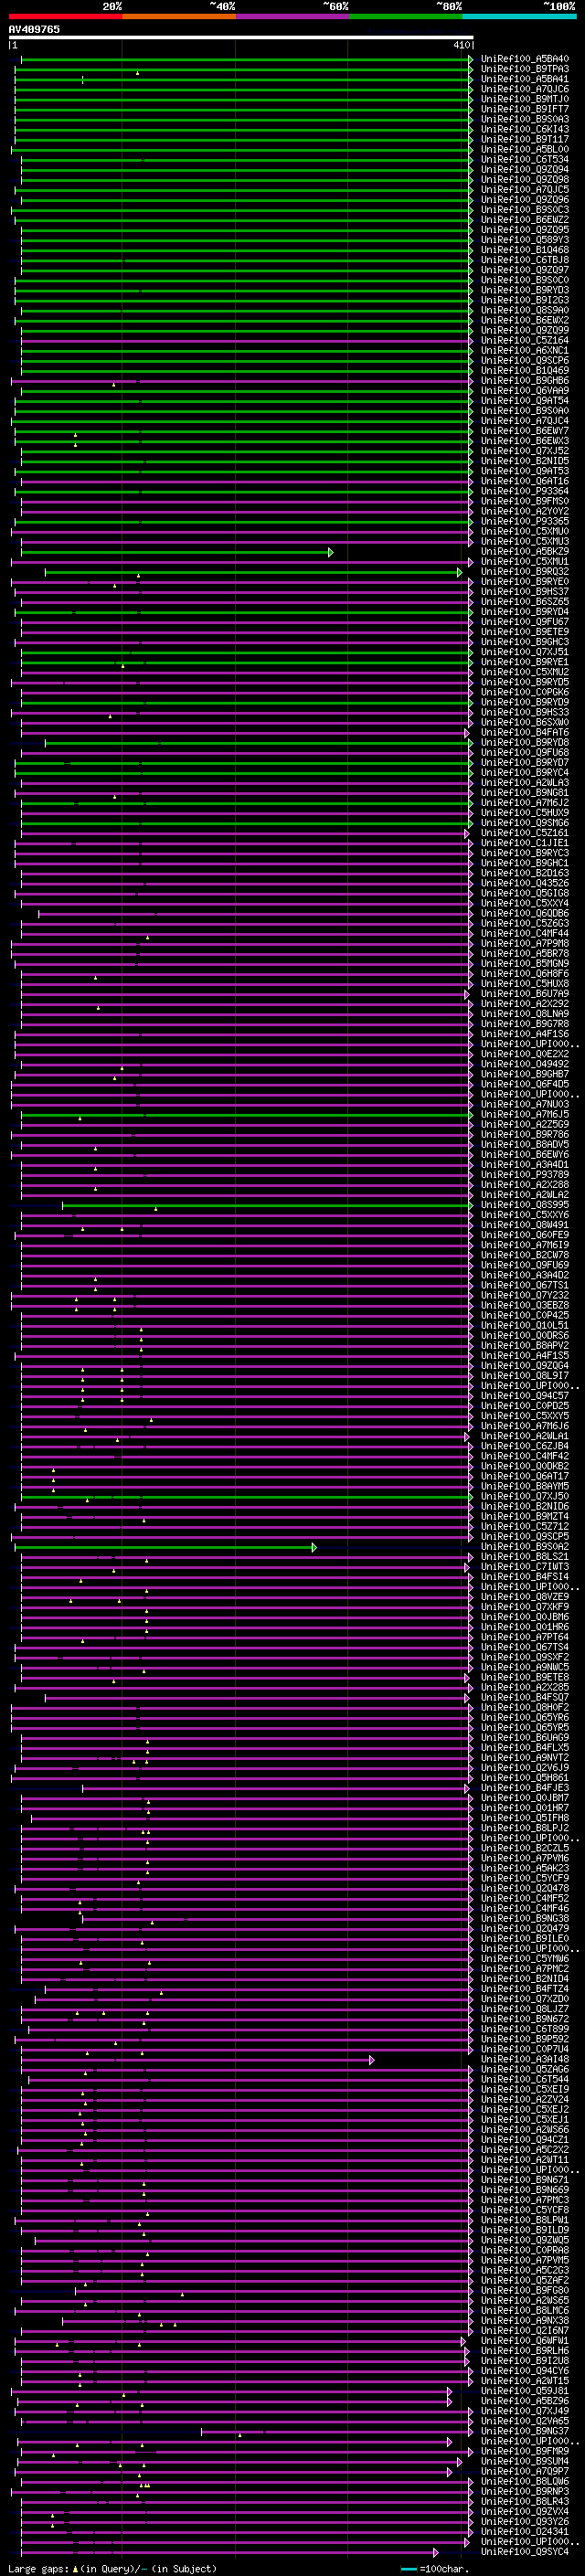The height and width of the screenshot is (2576, 585).
Task: Select the UniRef100_B9RYD3 label
Action: [525, 290]
